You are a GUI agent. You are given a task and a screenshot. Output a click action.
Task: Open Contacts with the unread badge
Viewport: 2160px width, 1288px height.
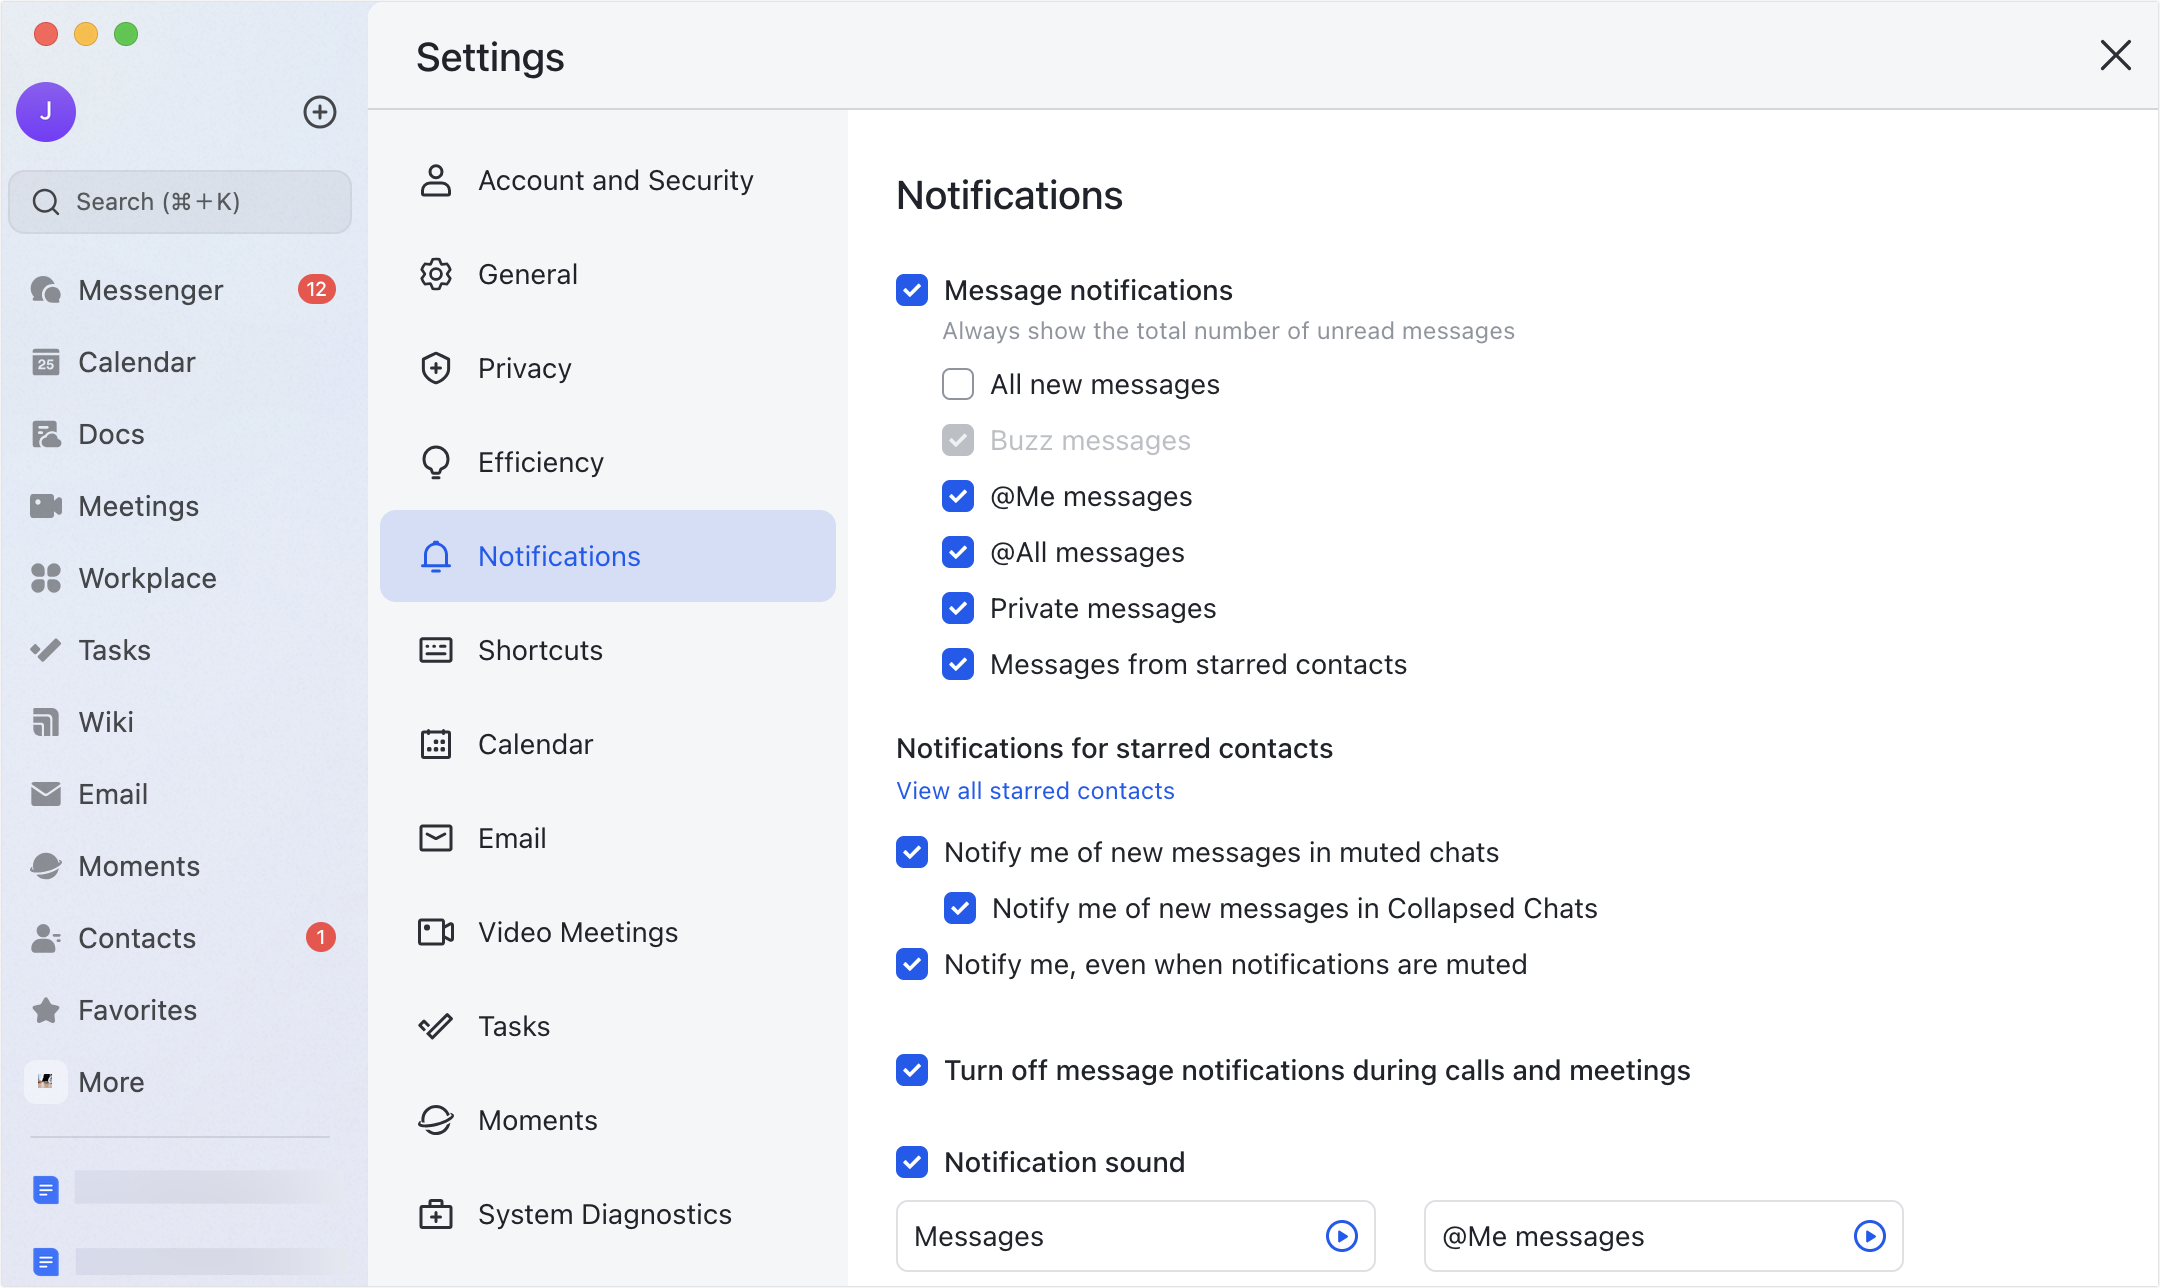(136, 938)
